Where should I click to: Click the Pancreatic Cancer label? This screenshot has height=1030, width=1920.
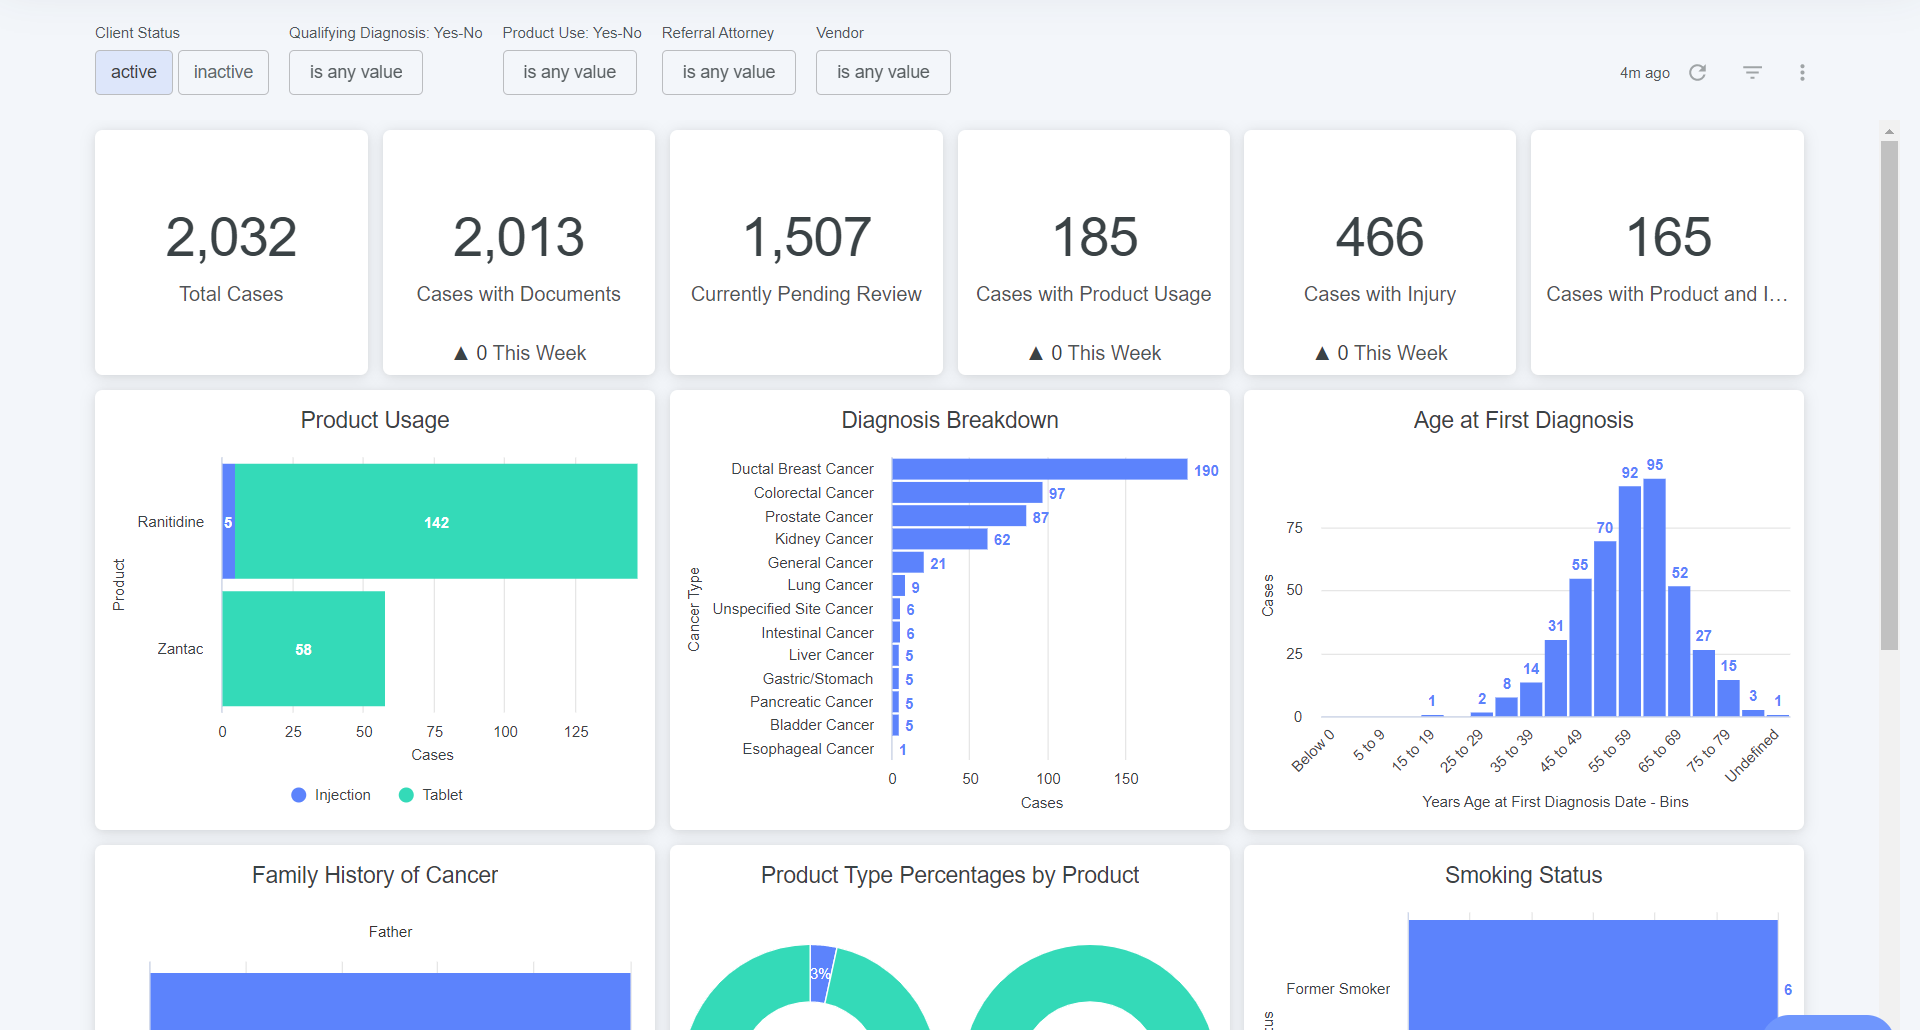pyautogui.click(x=812, y=702)
